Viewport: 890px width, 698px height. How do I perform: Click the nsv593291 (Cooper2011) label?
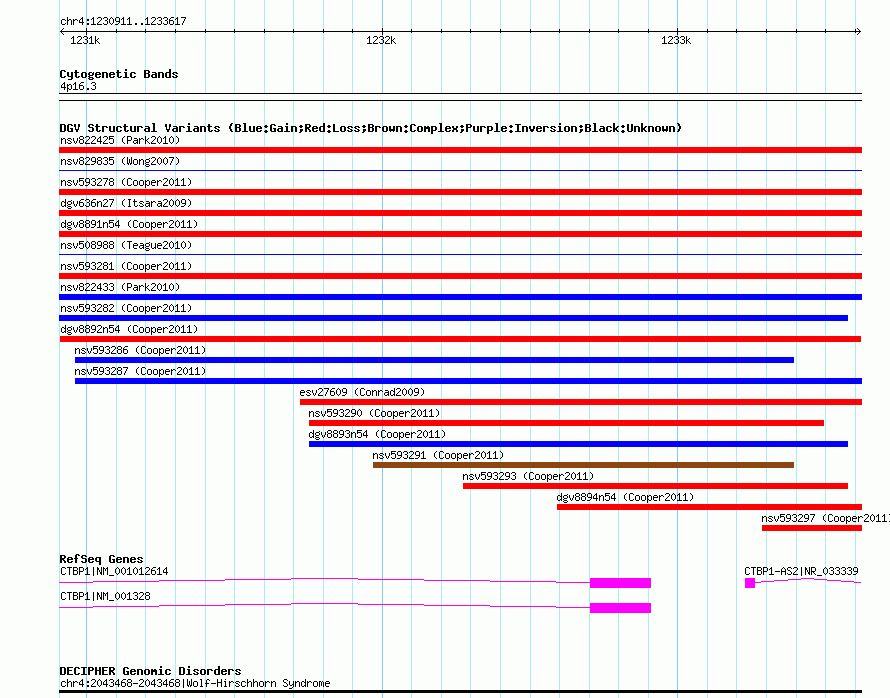click(x=438, y=455)
